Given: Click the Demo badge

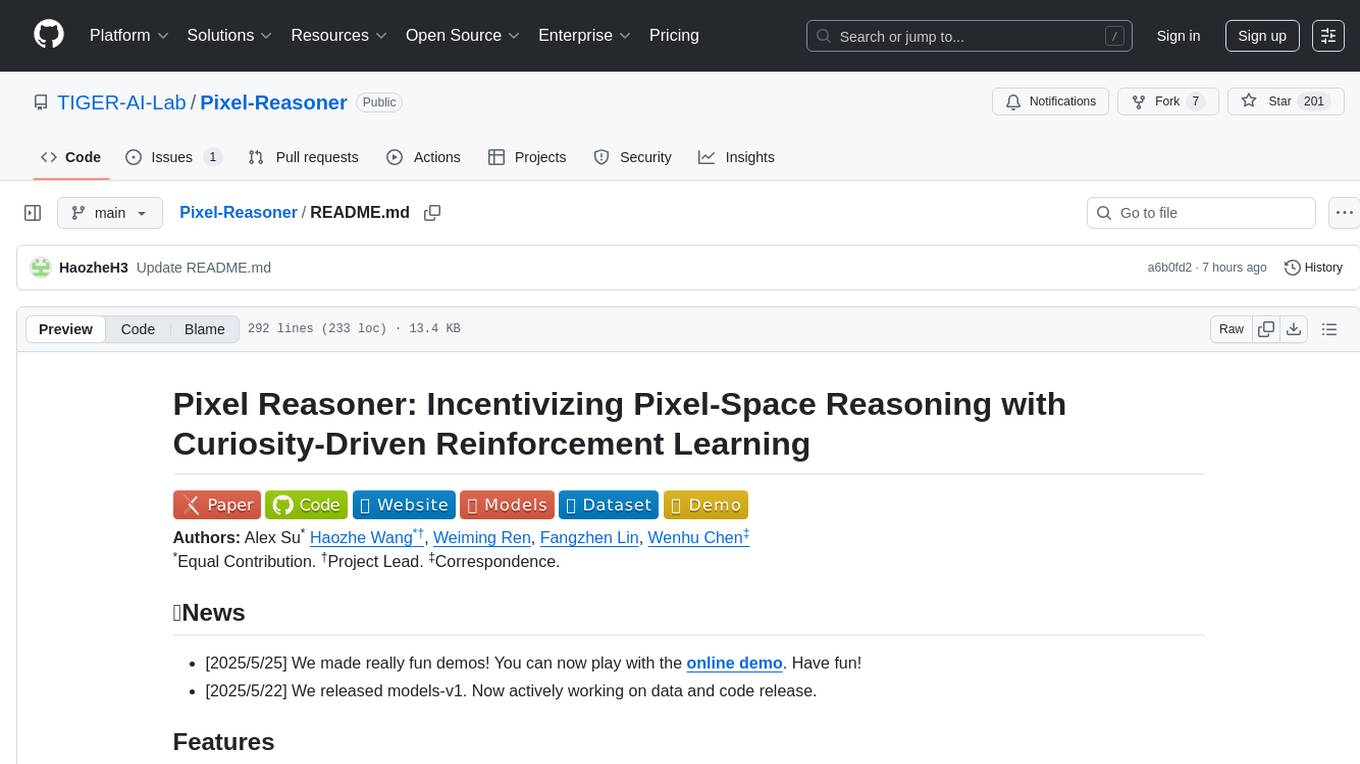Looking at the screenshot, I should pyautogui.click(x=705, y=505).
